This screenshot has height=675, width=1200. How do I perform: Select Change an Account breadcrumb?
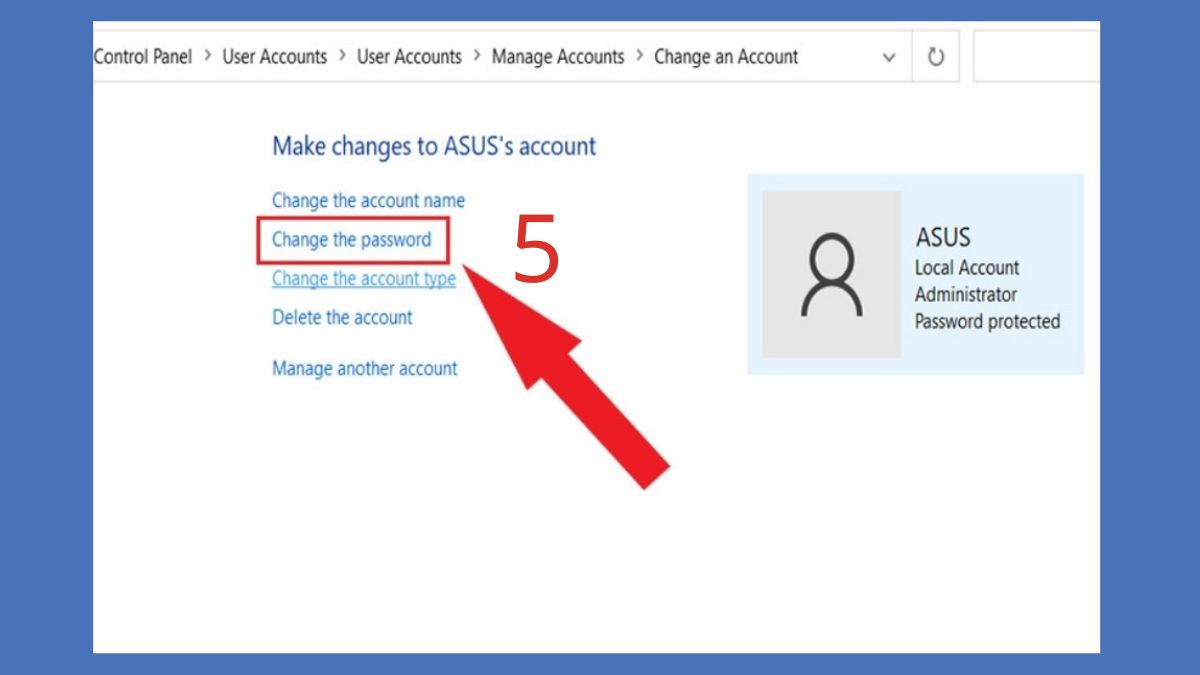726,57
